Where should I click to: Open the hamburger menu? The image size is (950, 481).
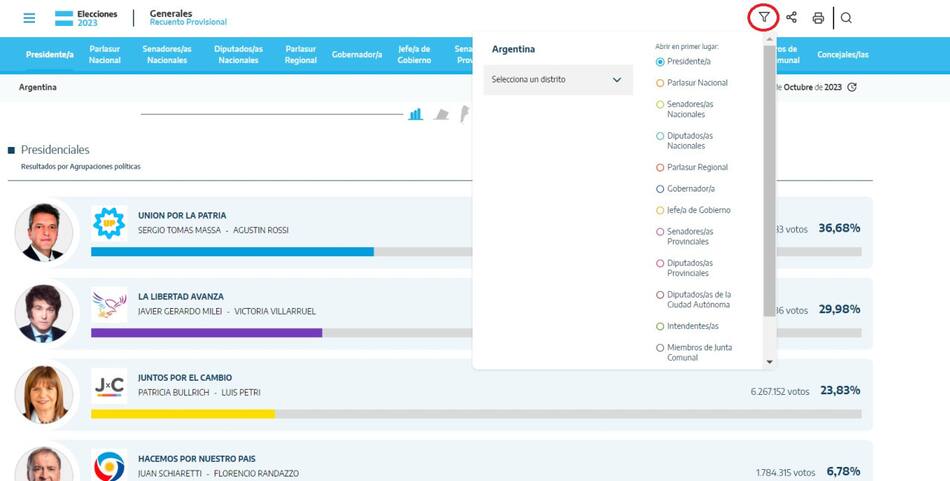29,18
